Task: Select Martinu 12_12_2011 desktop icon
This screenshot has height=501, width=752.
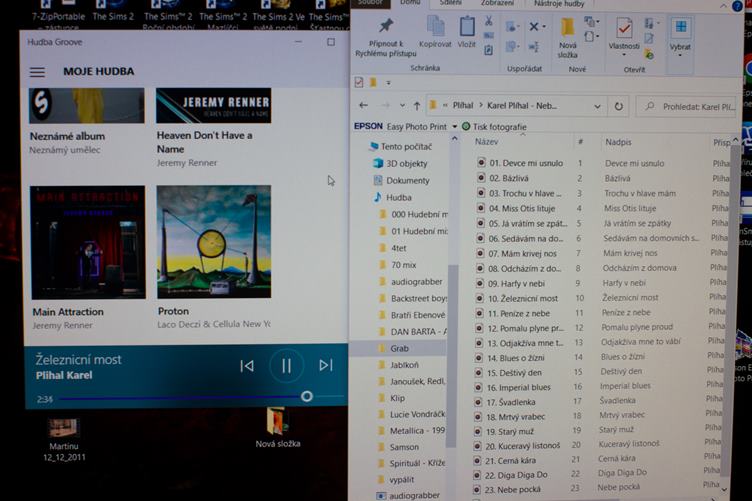Action: [64, 440]
